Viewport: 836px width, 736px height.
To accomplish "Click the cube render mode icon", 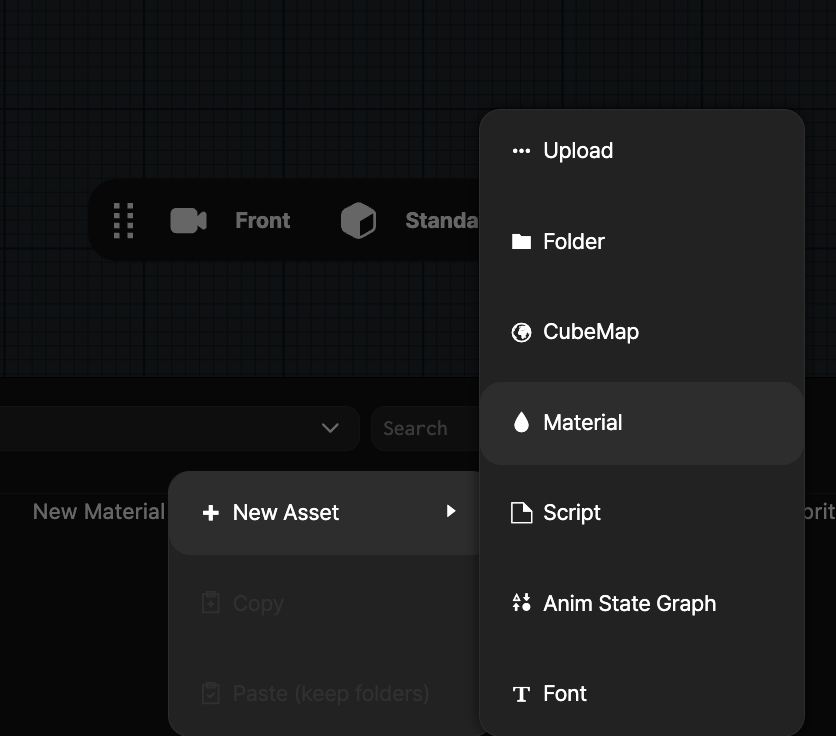I will pos(358,220).
